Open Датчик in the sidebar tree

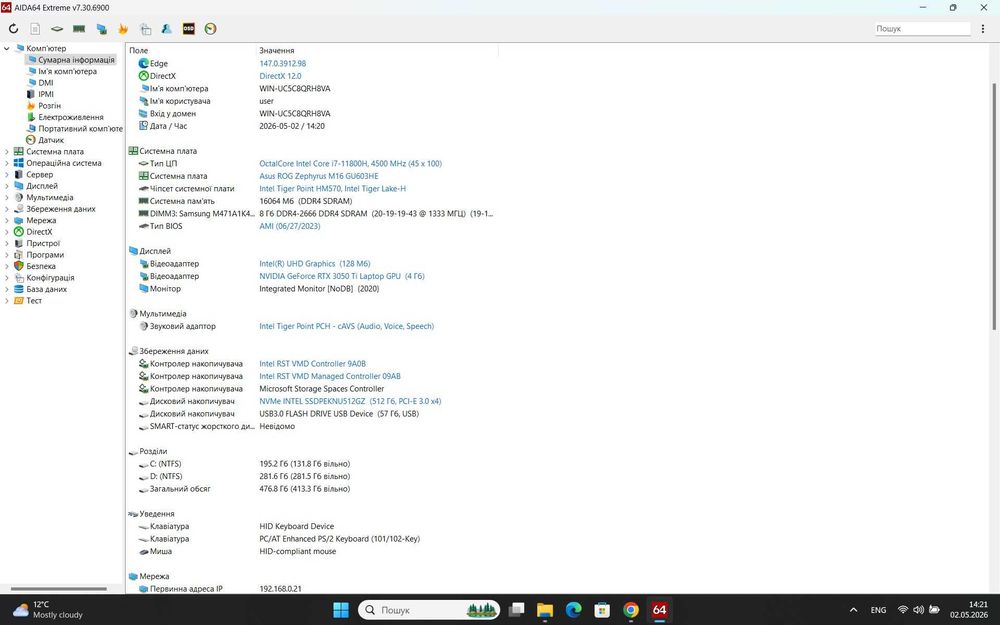[x=50, y=140]
